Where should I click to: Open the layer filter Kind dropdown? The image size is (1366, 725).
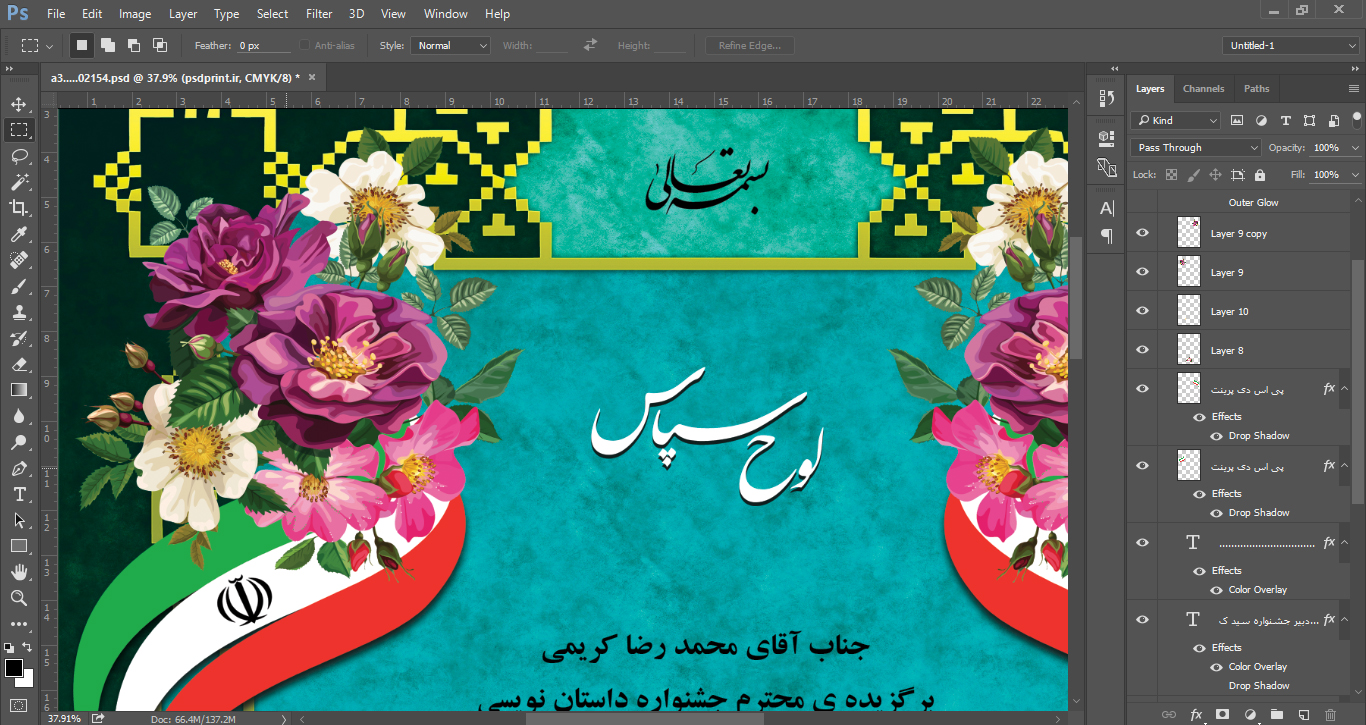1175,120
